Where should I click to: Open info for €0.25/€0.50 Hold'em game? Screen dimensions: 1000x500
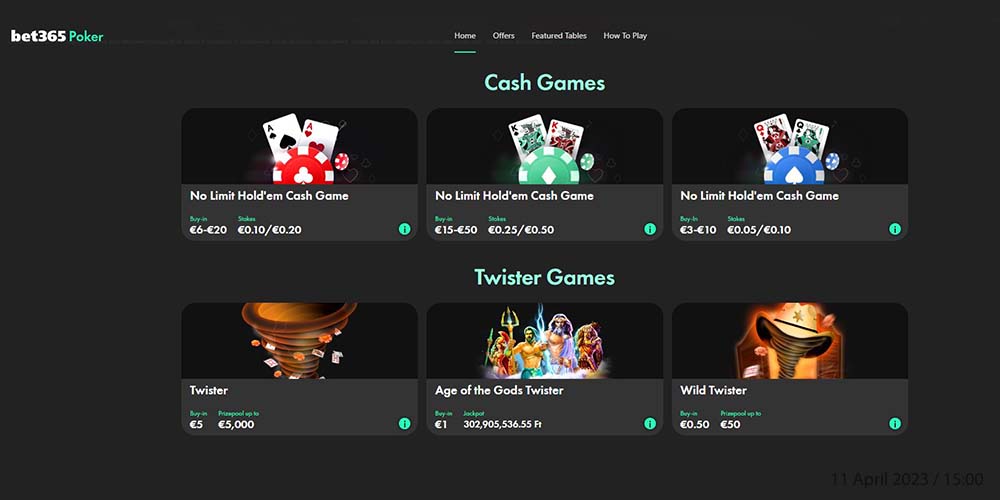pyautogui.click(x=650, y=229)
